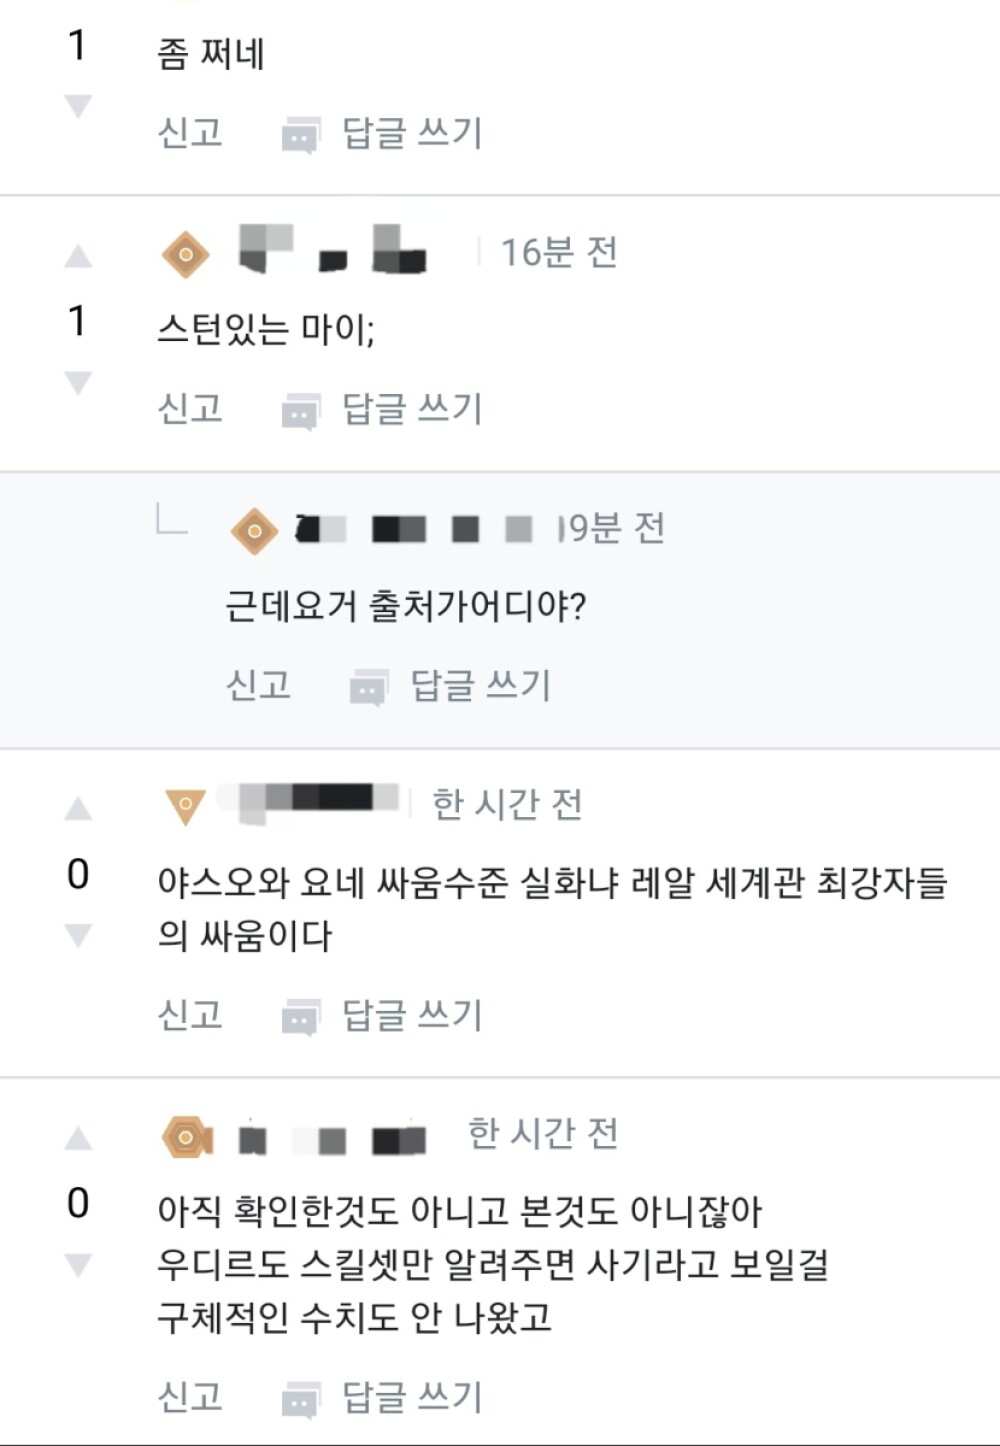Image resolution: width=1000 pixels, height=1446 pixels.
Task: Downvote the '아직 확인한것도' comment
Action: (x=78, y=1264)
